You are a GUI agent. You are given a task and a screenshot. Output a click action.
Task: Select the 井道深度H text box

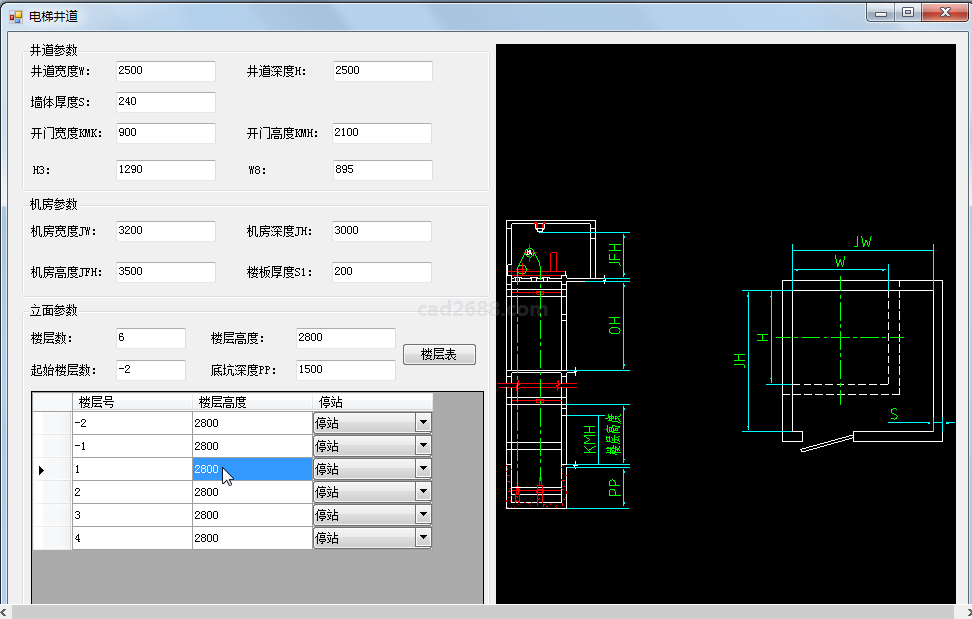pyautogui.click(x=382, y=71)
